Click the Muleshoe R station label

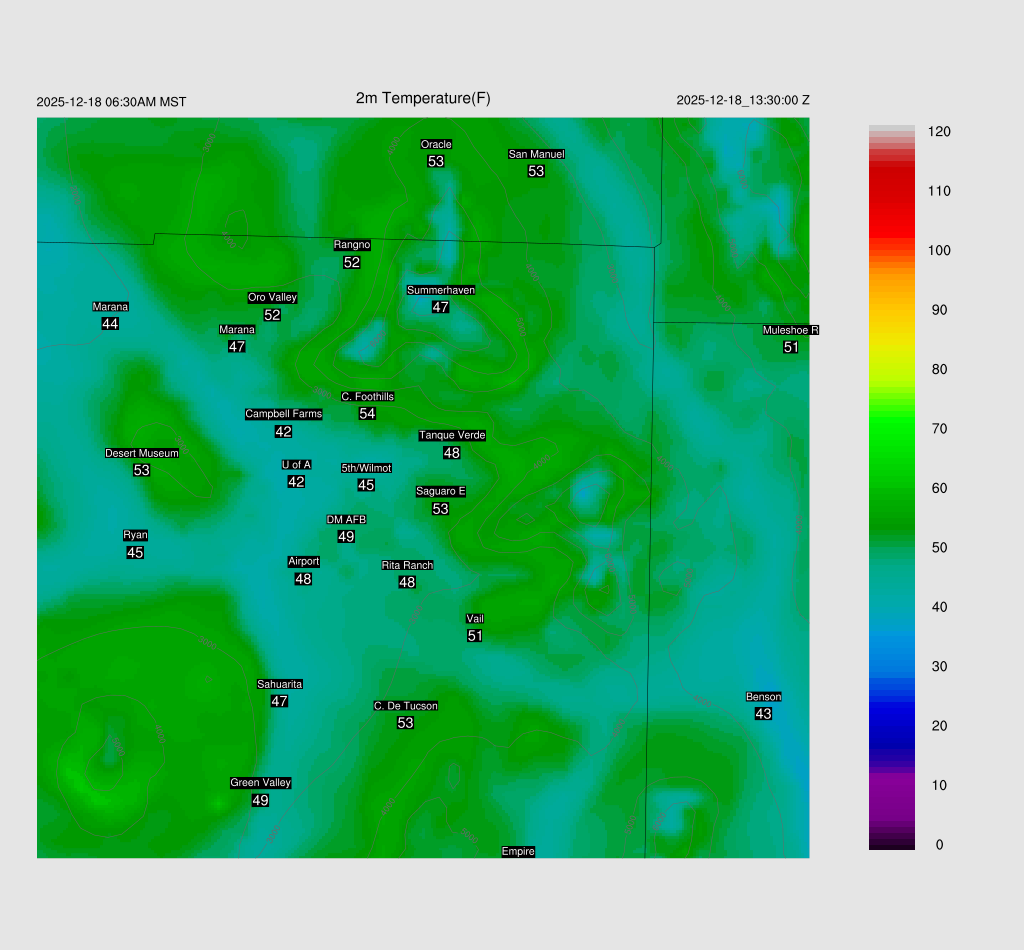[790, 330]
